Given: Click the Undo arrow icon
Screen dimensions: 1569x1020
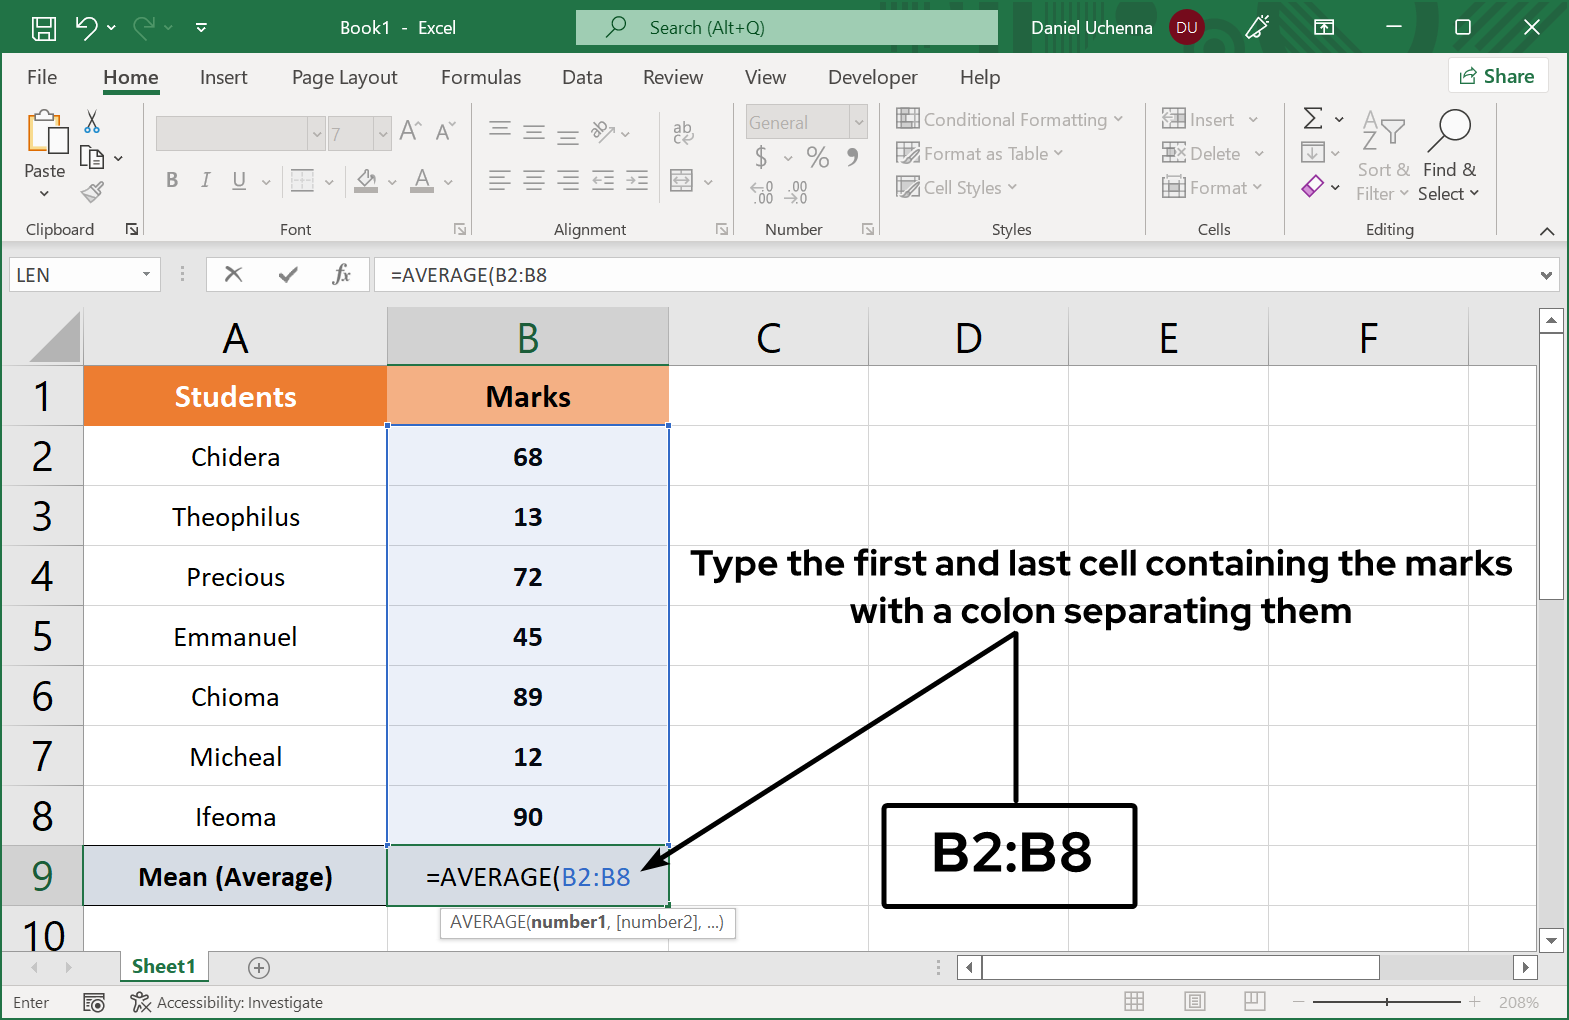Looking at the screenshot, I should [x=87, y=28].
